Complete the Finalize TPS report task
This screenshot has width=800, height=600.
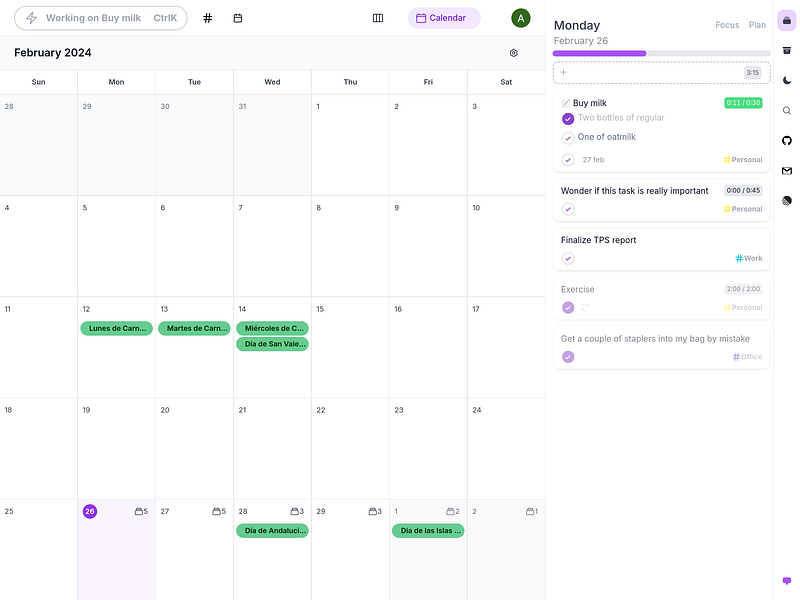pyautogui.click(x=568, y=258)
